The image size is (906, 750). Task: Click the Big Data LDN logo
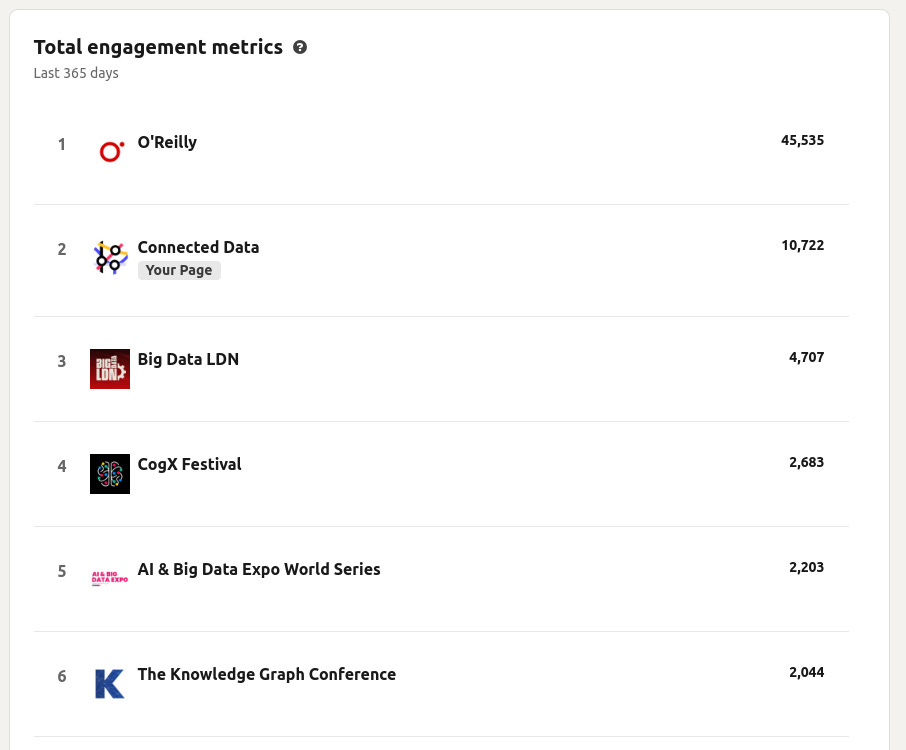110,369
